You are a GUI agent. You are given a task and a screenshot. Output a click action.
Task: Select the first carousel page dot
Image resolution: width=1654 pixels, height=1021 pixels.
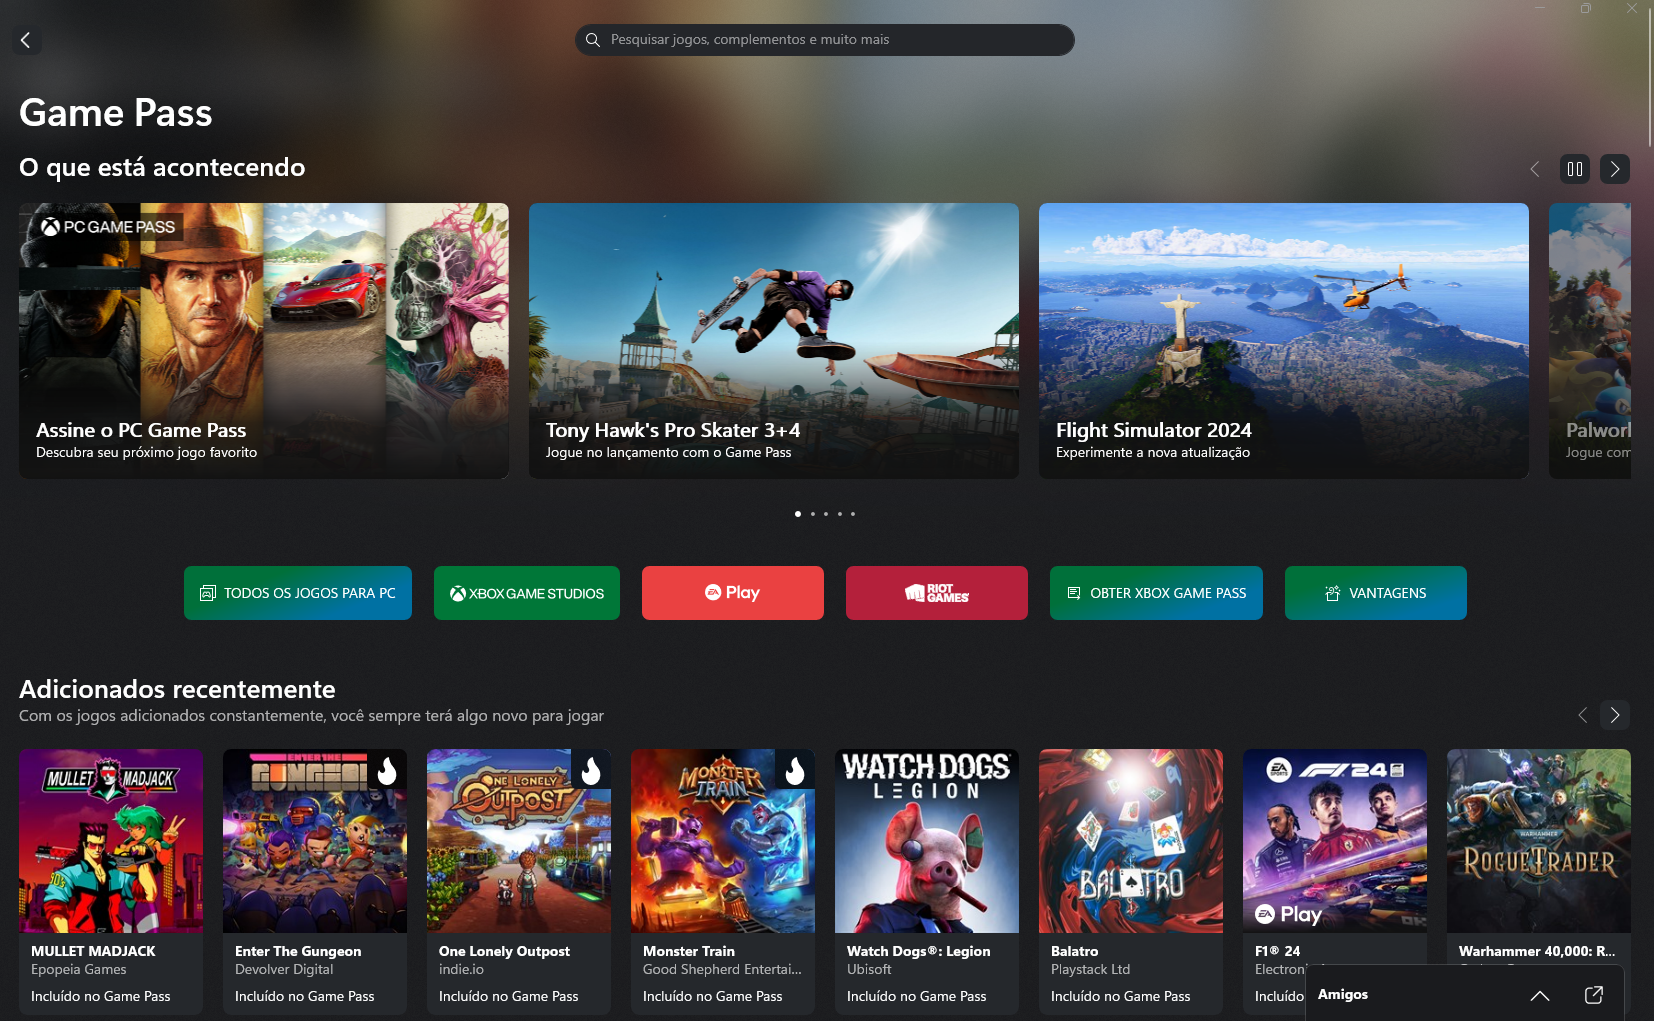[798, 514]
